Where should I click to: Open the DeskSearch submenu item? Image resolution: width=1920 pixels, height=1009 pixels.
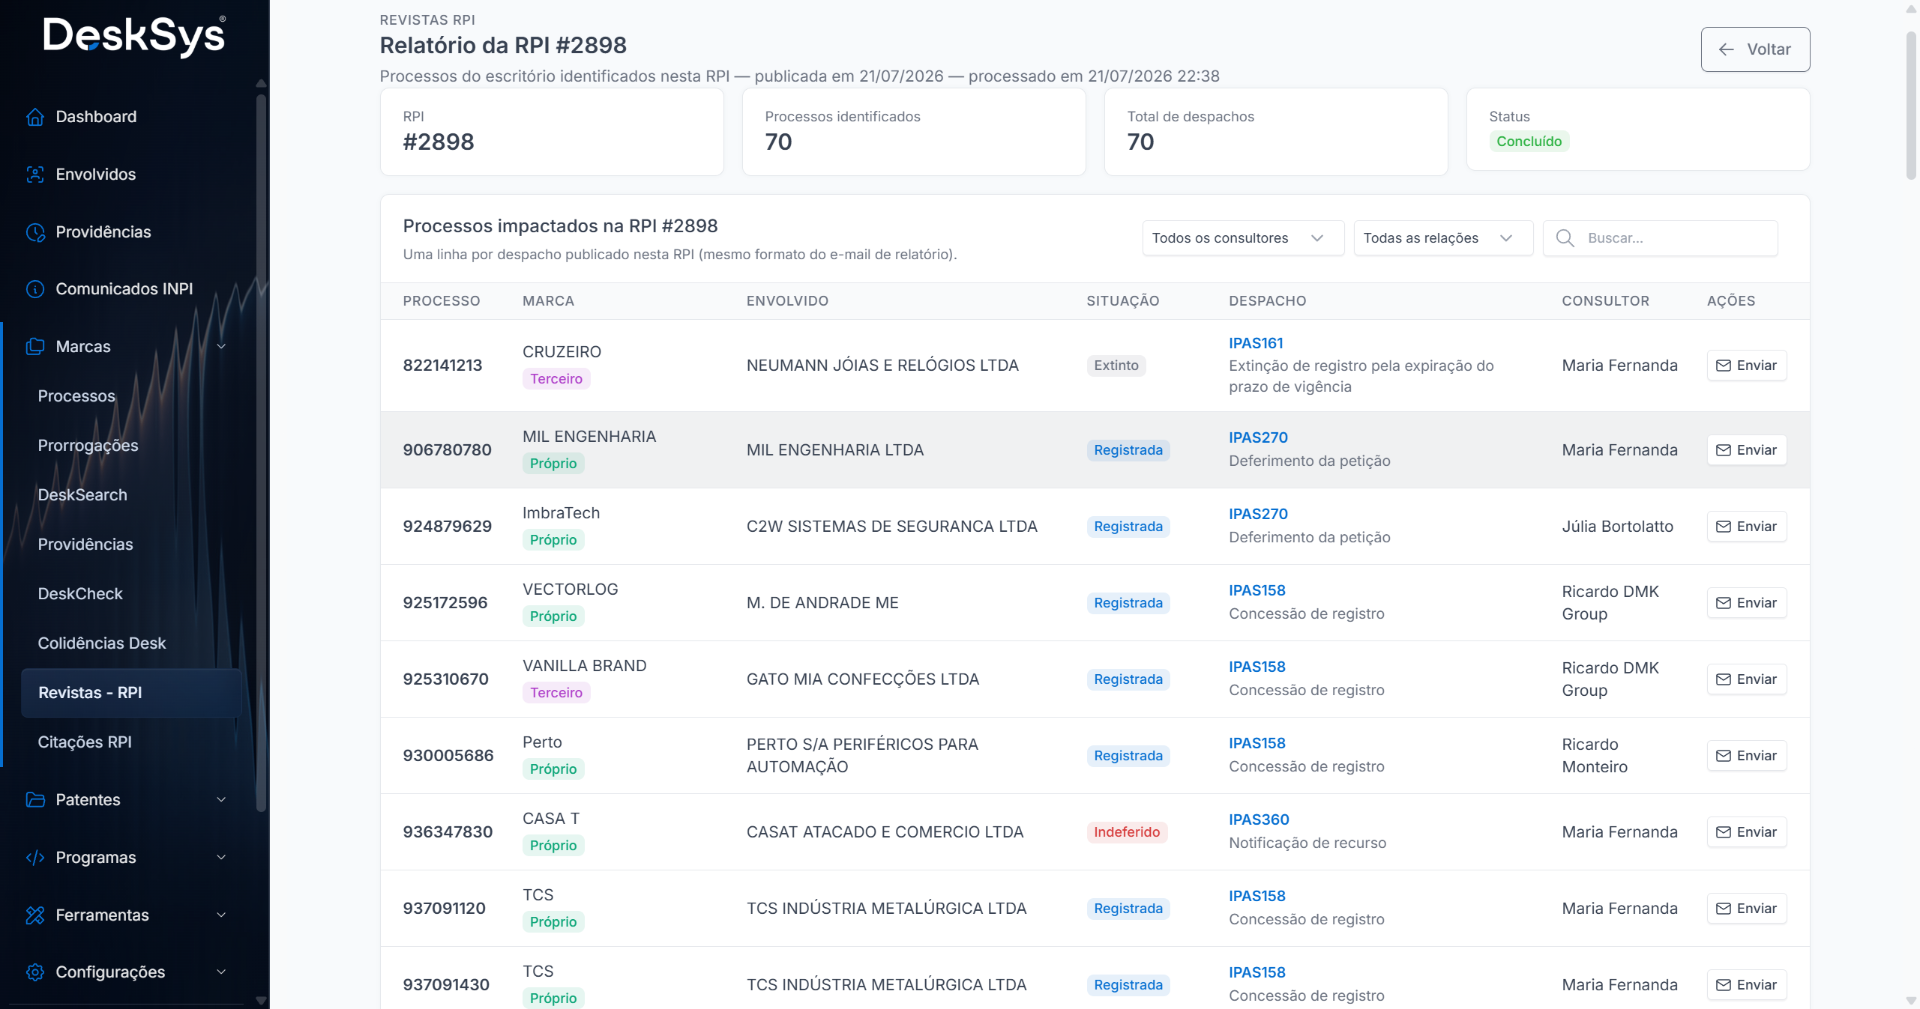(x=83, y=495)
